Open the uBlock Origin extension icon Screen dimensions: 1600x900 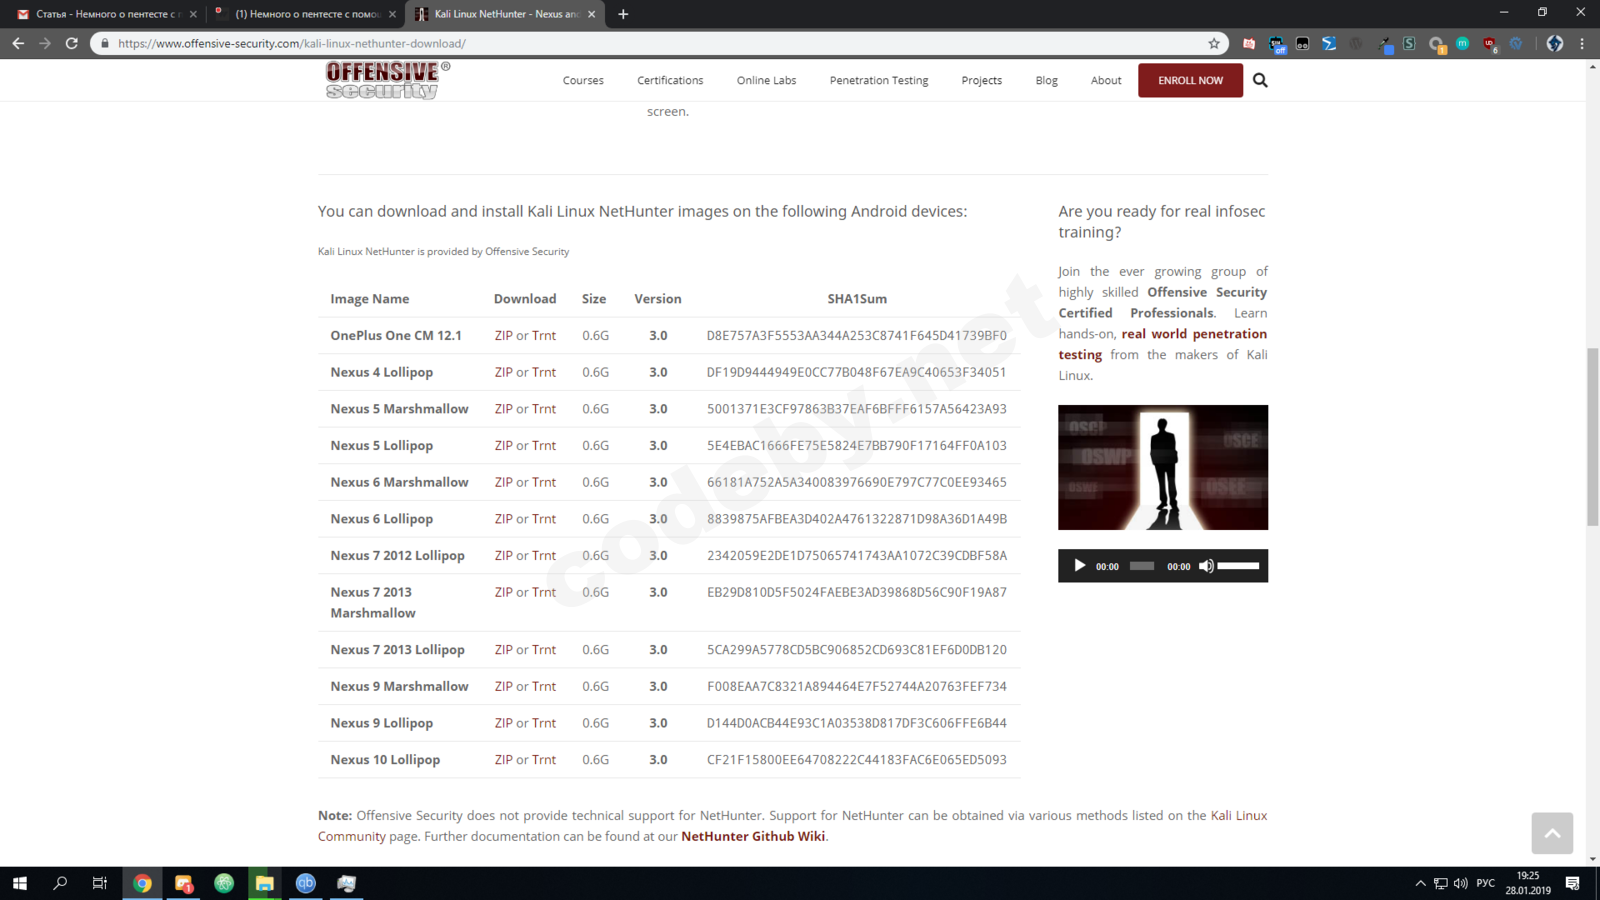tap(1490, 43)
